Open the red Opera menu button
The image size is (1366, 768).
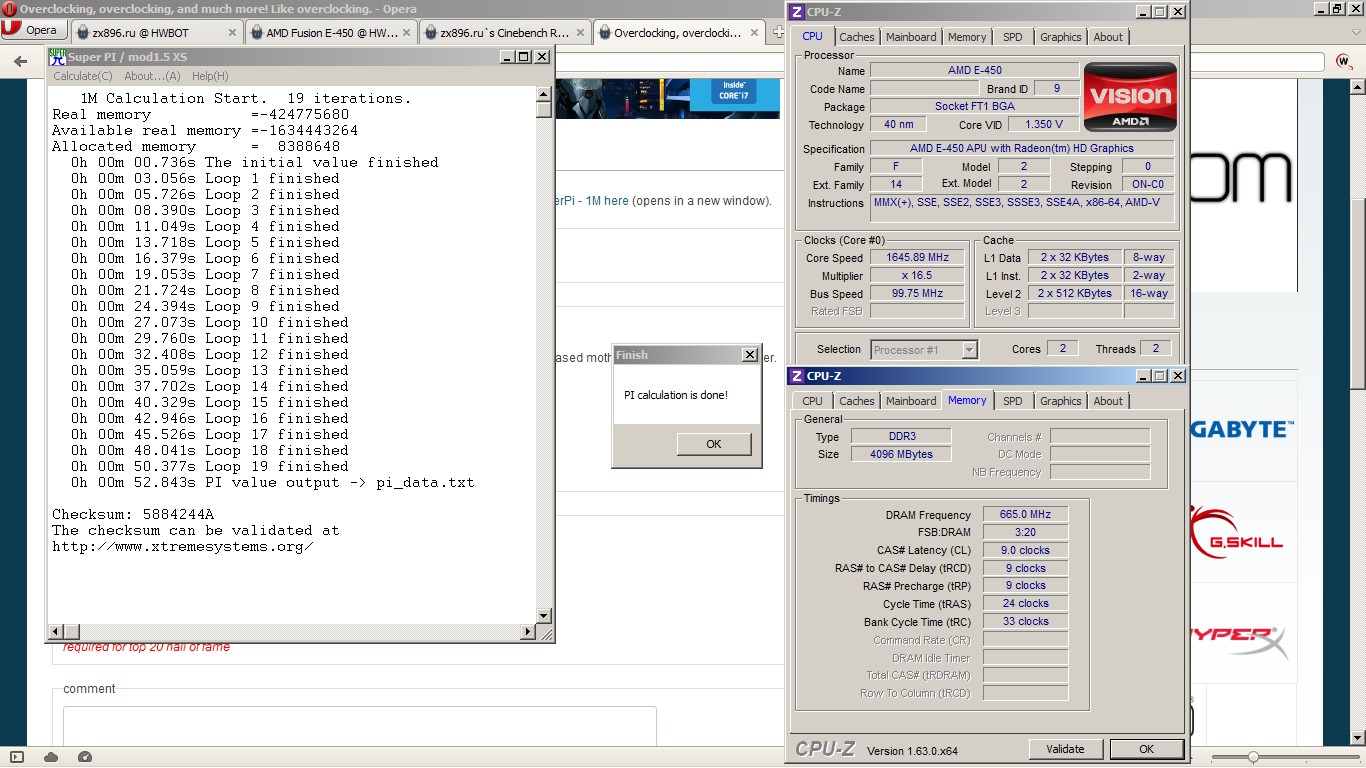pos(32,30)
